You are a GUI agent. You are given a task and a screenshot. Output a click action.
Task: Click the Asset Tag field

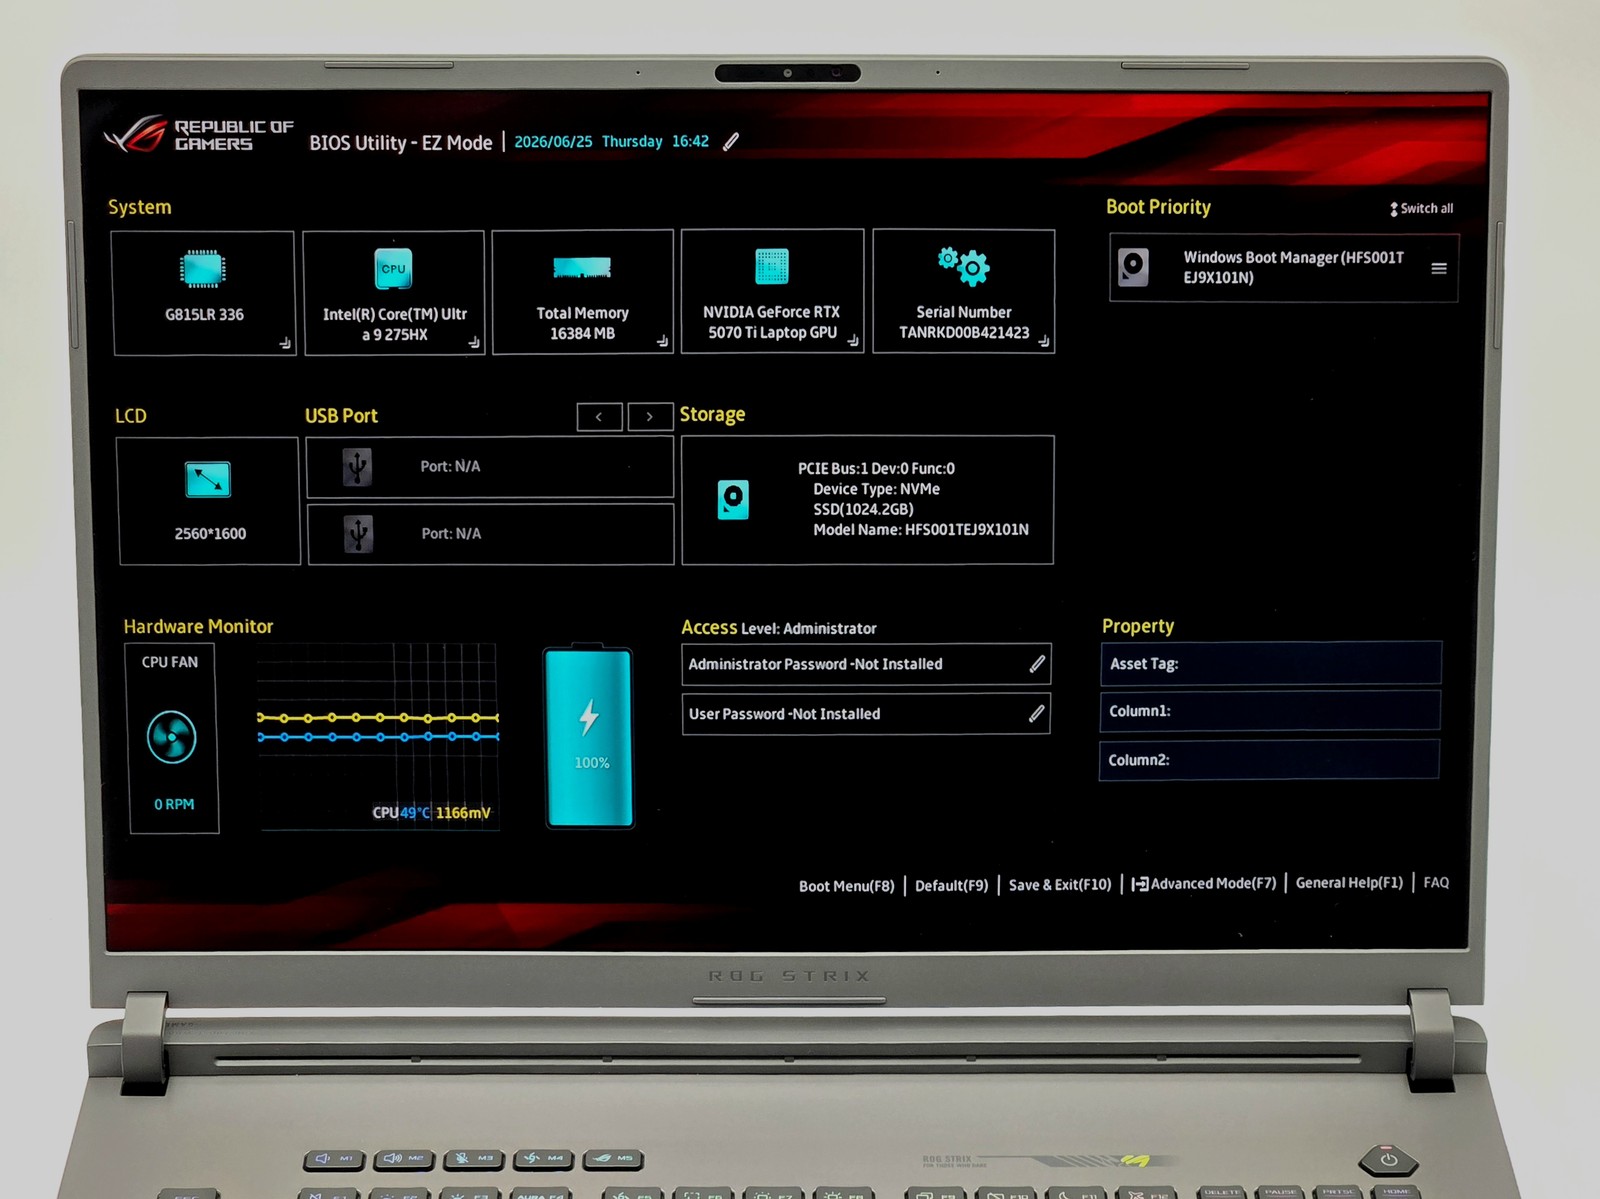tap(1271, 663)
